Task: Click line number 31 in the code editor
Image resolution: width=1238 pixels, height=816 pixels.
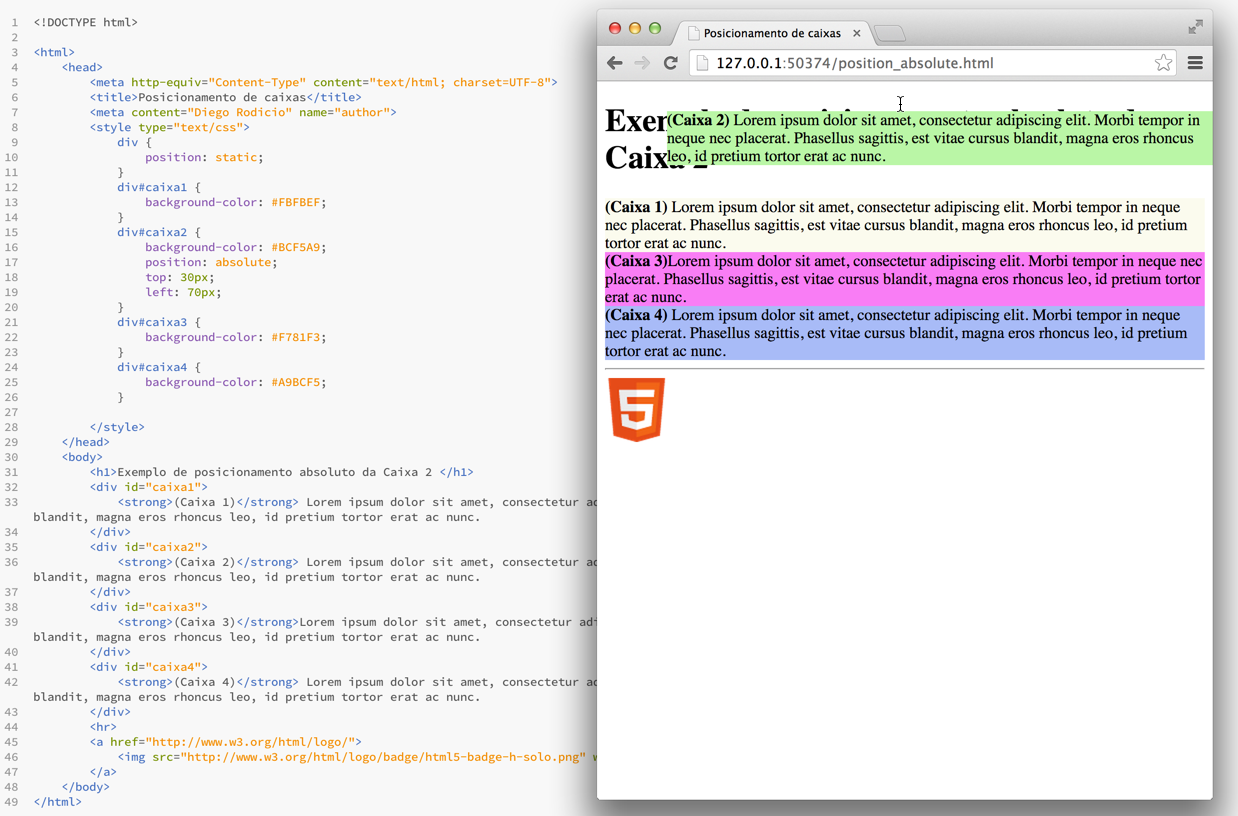Action: tap(12, 472)
